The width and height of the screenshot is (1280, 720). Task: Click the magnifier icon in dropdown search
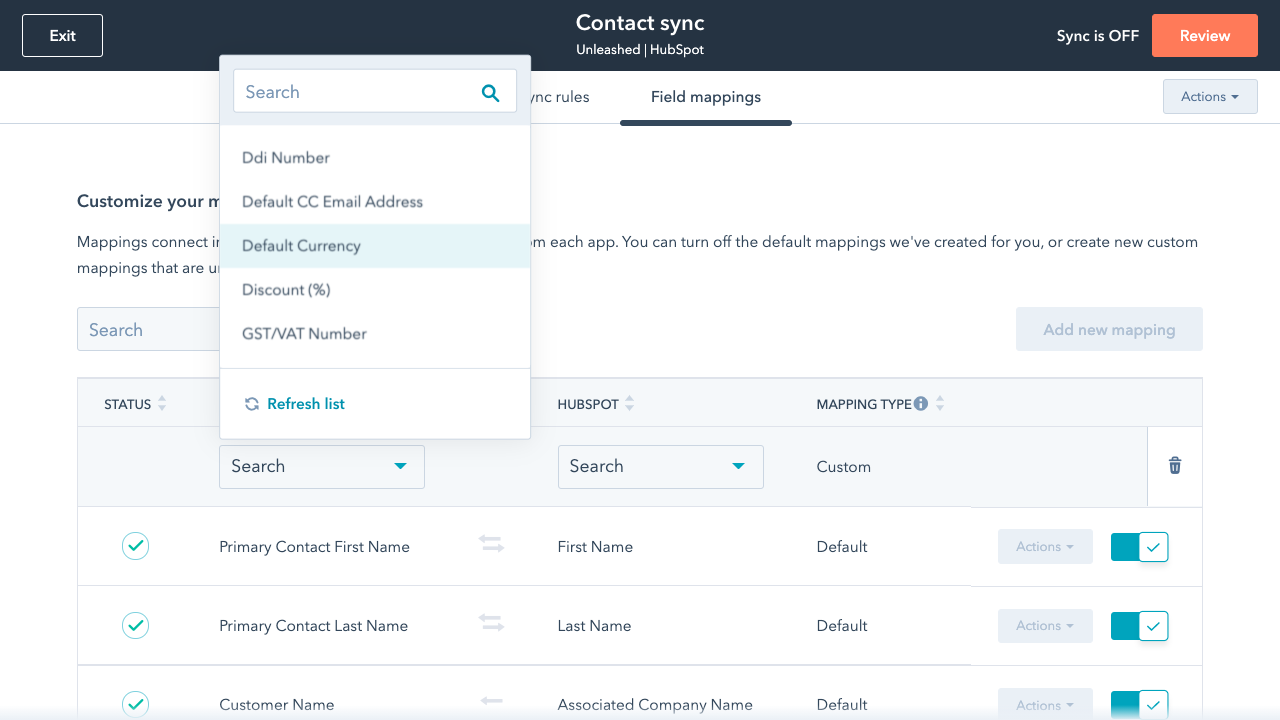[490, 92]
